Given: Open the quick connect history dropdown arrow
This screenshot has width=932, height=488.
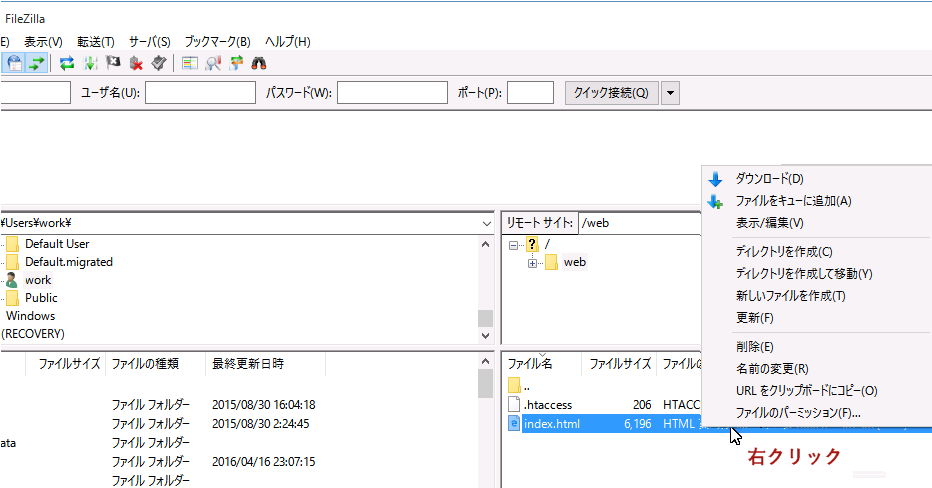Looking at the screenshot, I should pyautogui.click(x=670, y=93).
